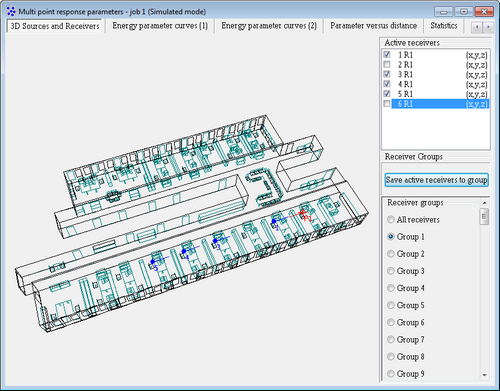
Task: Select Group 2 radio button
Action: [x=391, y=254]
